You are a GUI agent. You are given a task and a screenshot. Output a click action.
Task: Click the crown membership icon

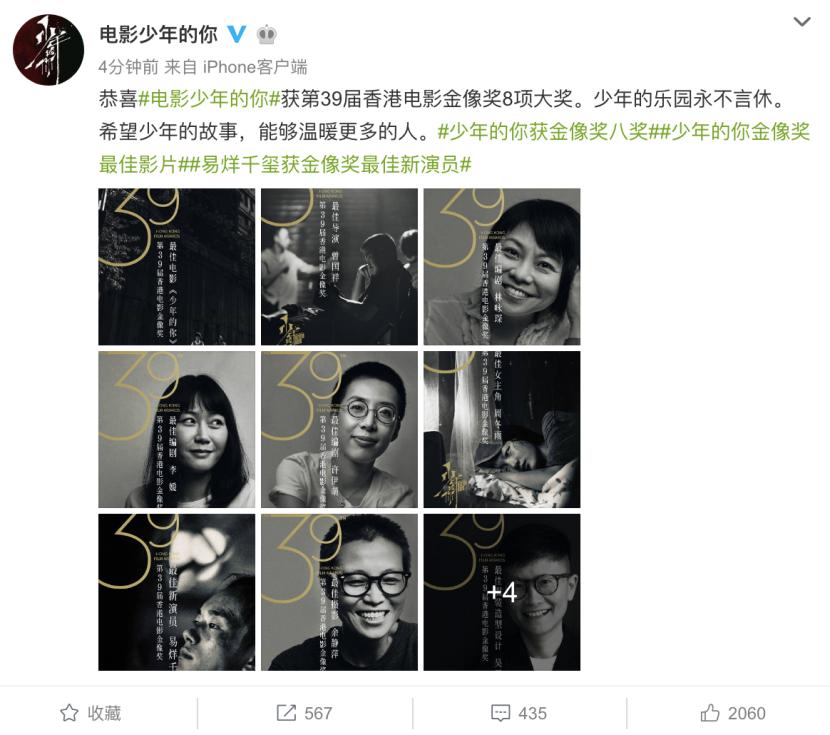click(x=267, y=35)
